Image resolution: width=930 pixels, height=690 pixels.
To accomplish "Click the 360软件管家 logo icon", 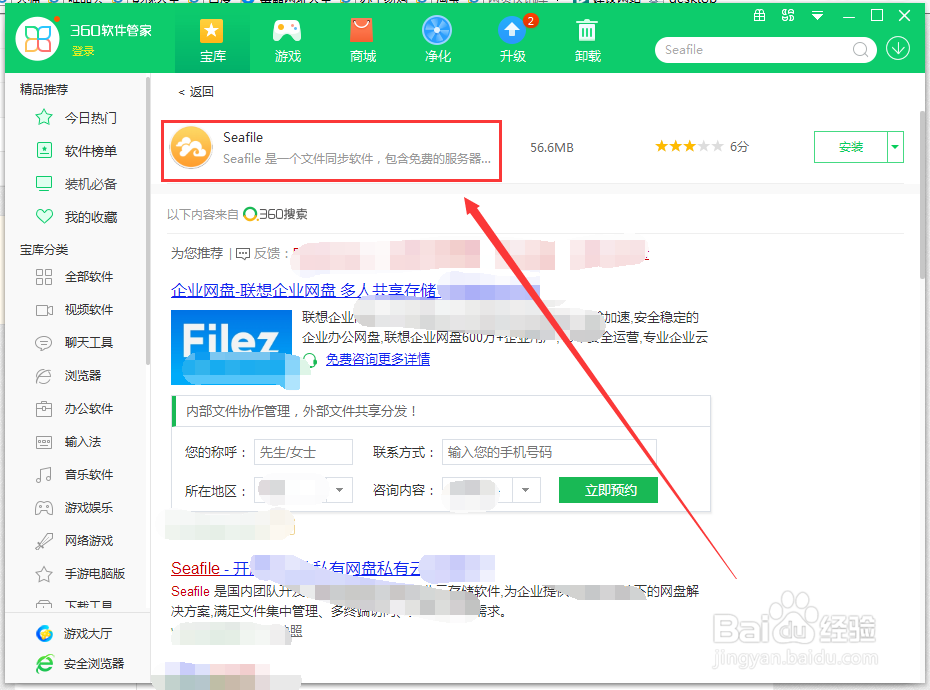I will tap(37, 39).
